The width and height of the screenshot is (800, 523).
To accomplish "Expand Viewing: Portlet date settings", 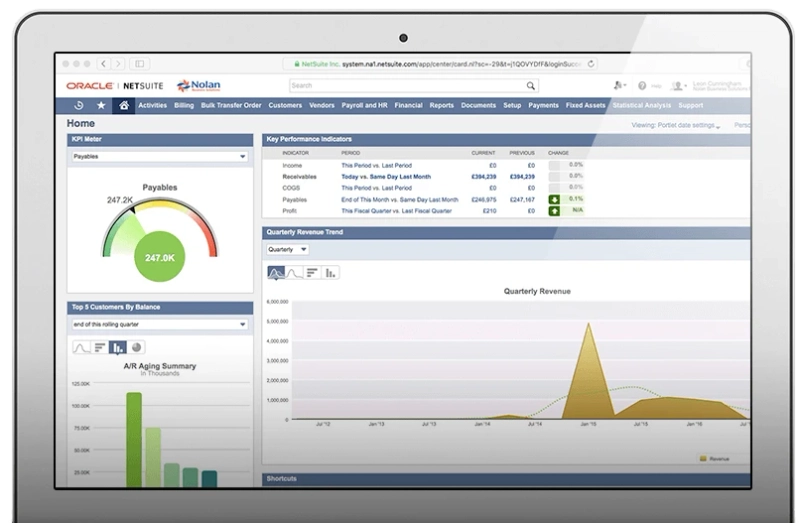I will (676, 126).
